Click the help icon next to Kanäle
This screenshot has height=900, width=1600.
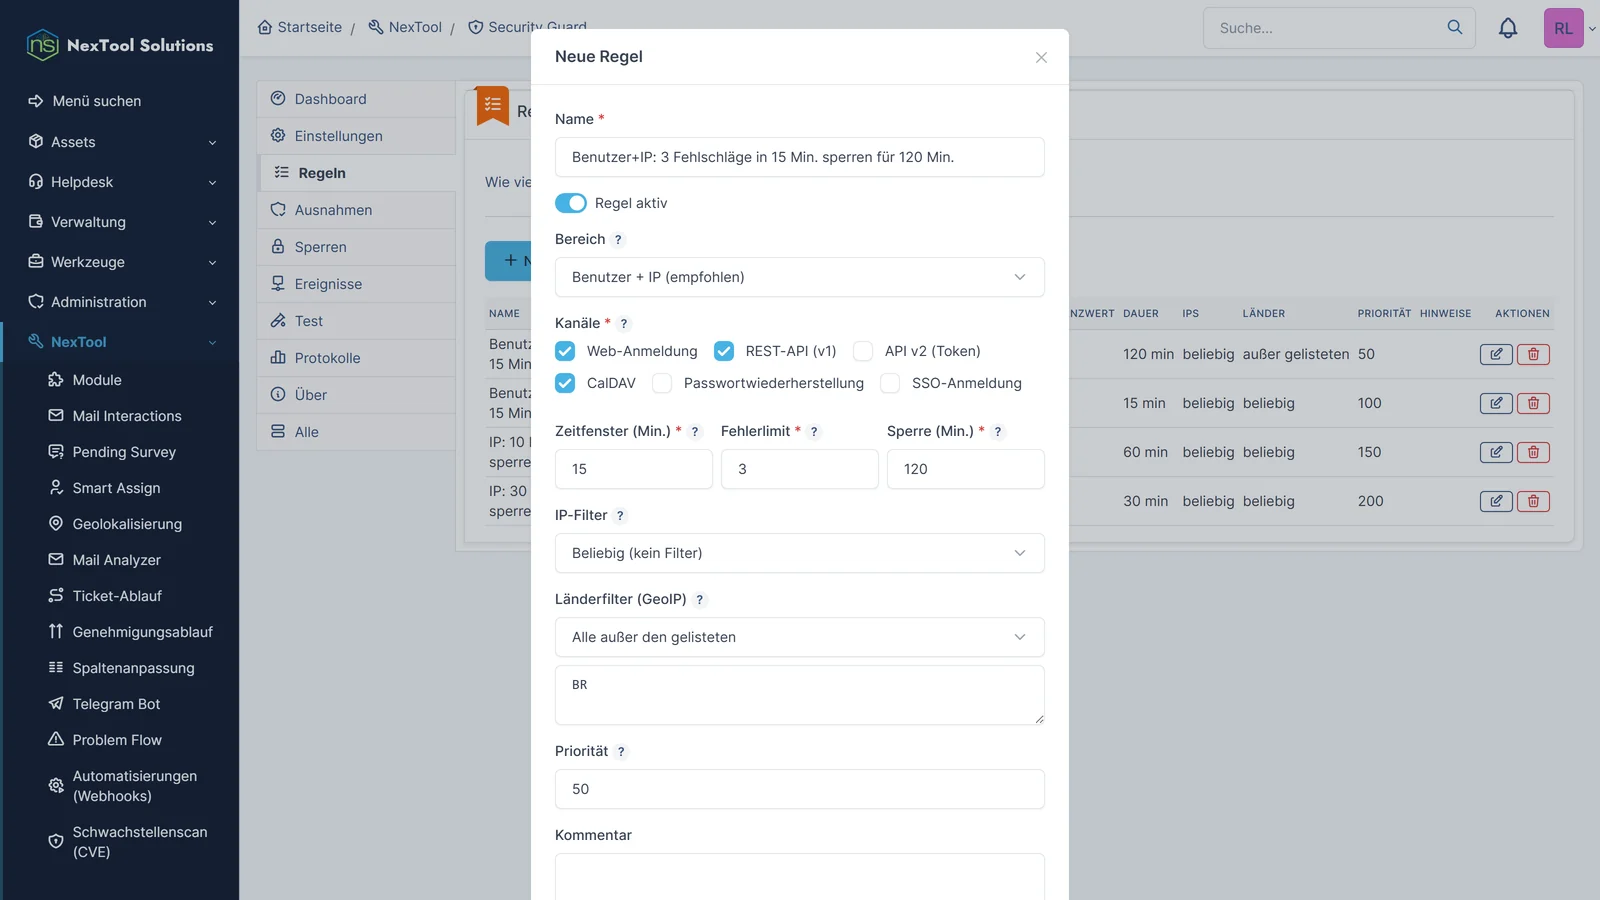pos(624,324)
